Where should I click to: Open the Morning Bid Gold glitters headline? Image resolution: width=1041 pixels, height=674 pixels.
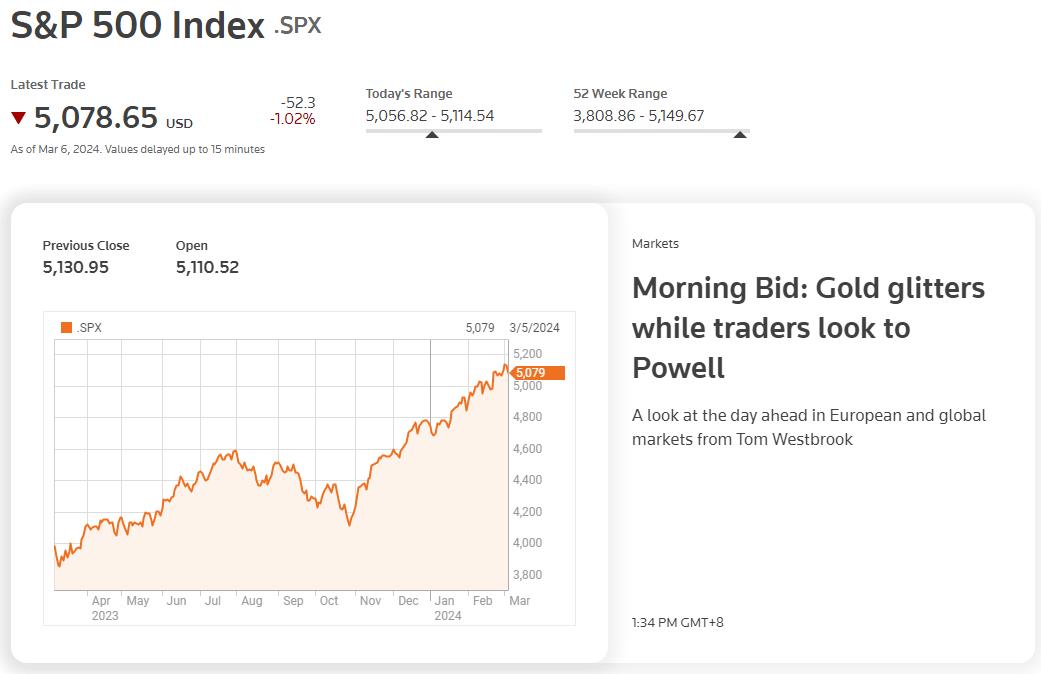point(808,327)
